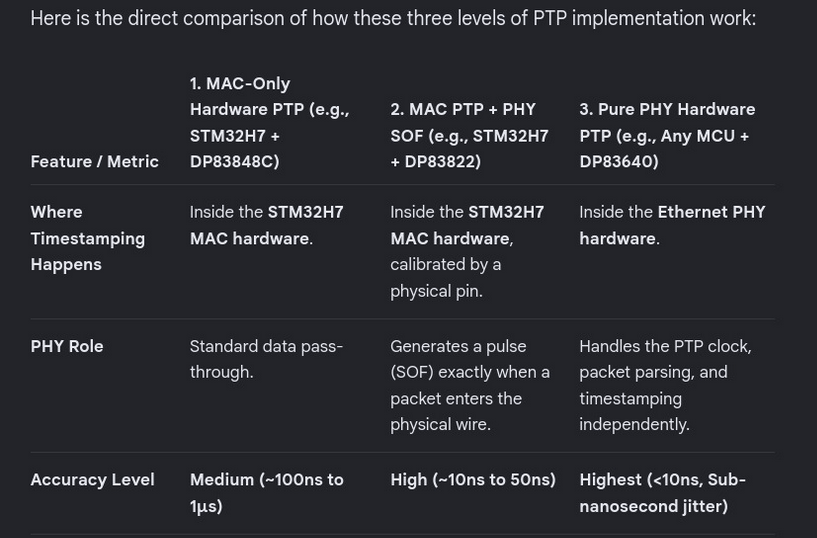Click "timestamping independently." text in PHY Role row
The width and height of the screenshot is (817, 538).
point(634,411)
